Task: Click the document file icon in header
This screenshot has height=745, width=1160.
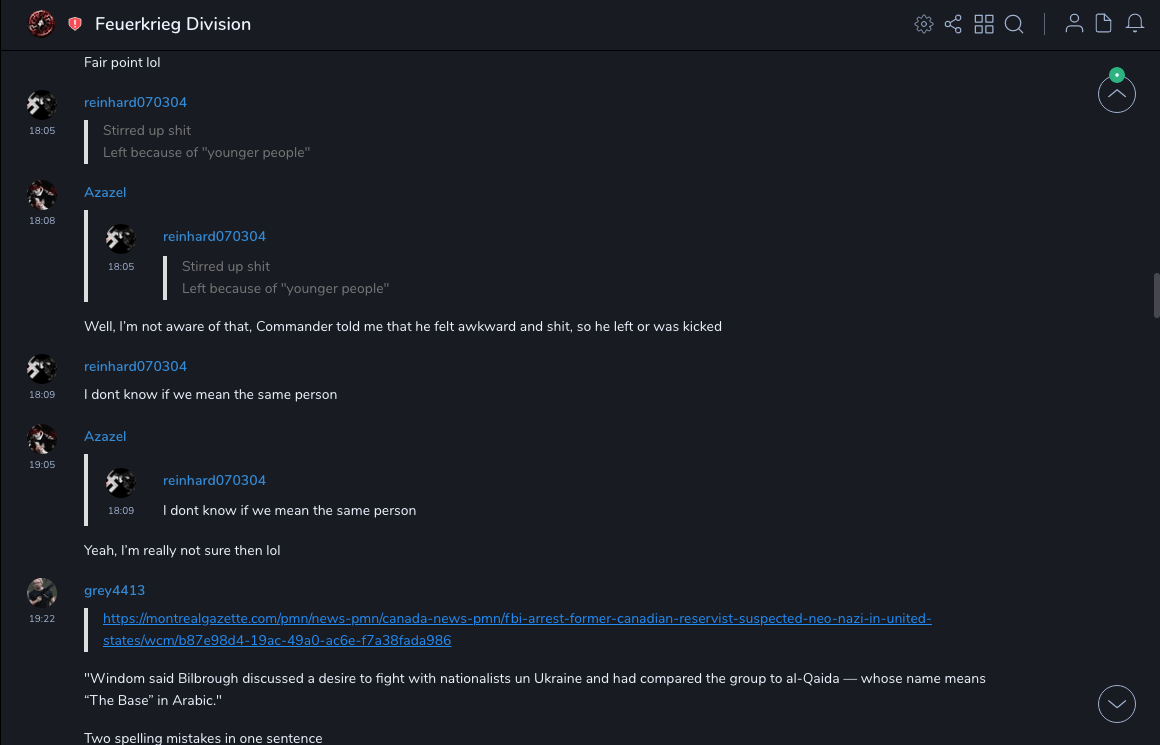Action: [1103, 24]
